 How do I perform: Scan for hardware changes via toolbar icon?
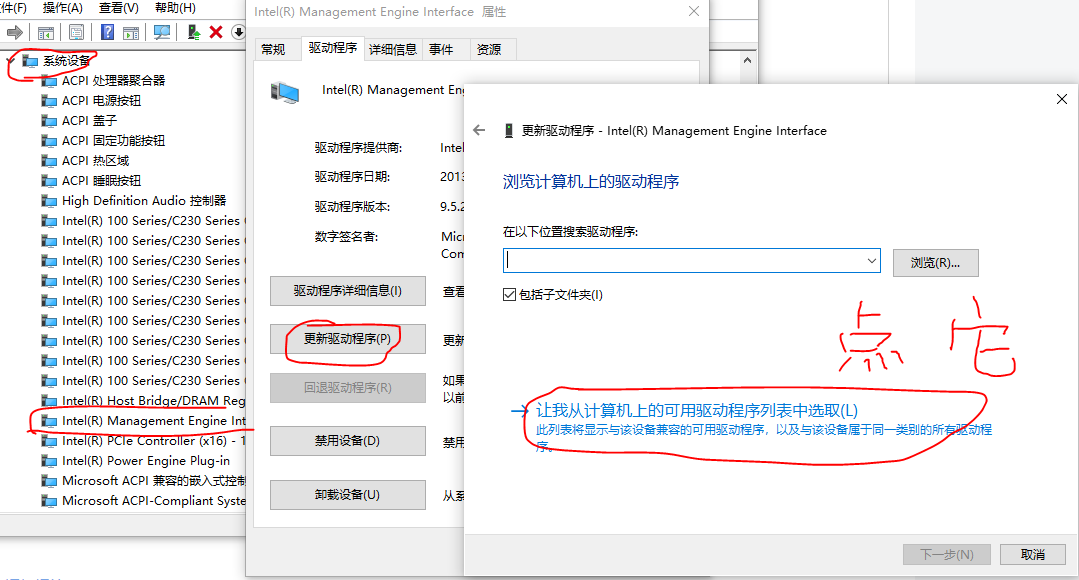point(160,31)
